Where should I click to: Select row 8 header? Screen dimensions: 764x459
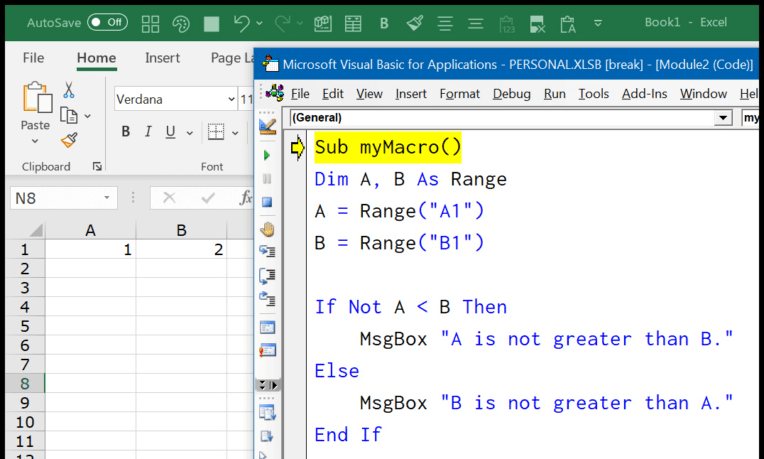(x=24, y=384)
